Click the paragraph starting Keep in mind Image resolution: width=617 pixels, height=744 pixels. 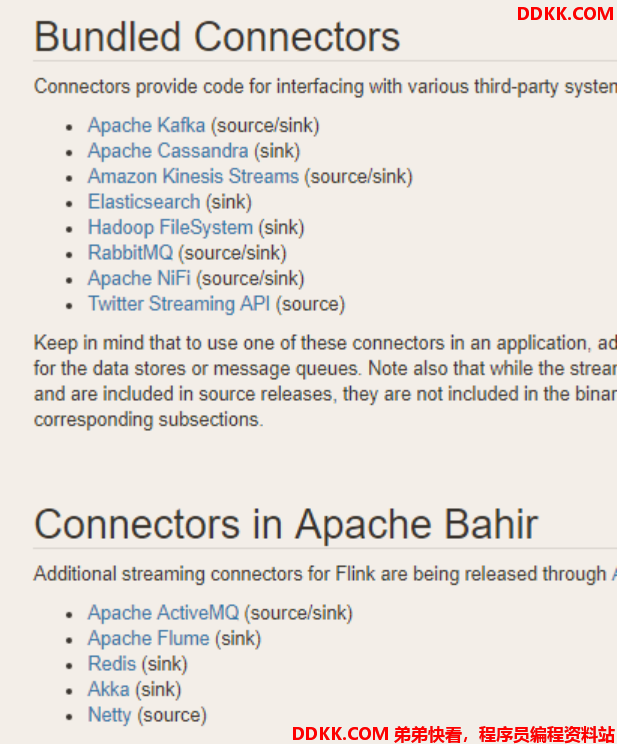coord(325,381)
